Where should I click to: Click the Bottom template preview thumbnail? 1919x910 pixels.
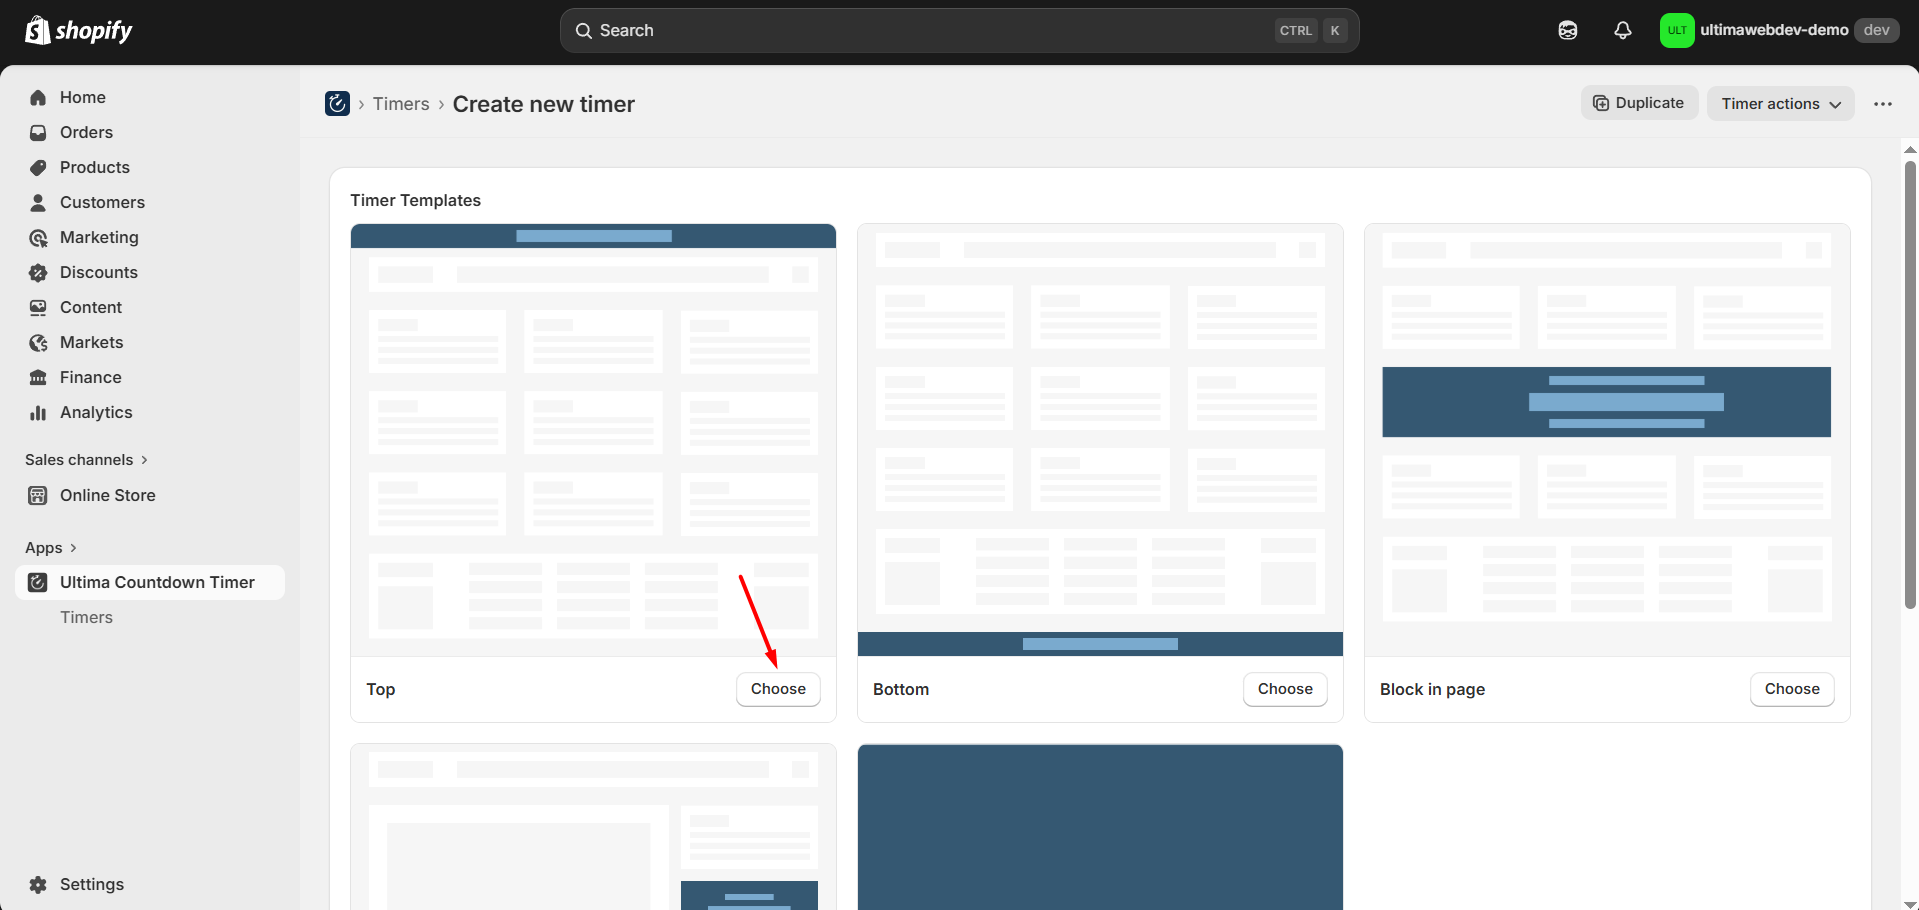pyautogui.click(x=1100, y=440)
